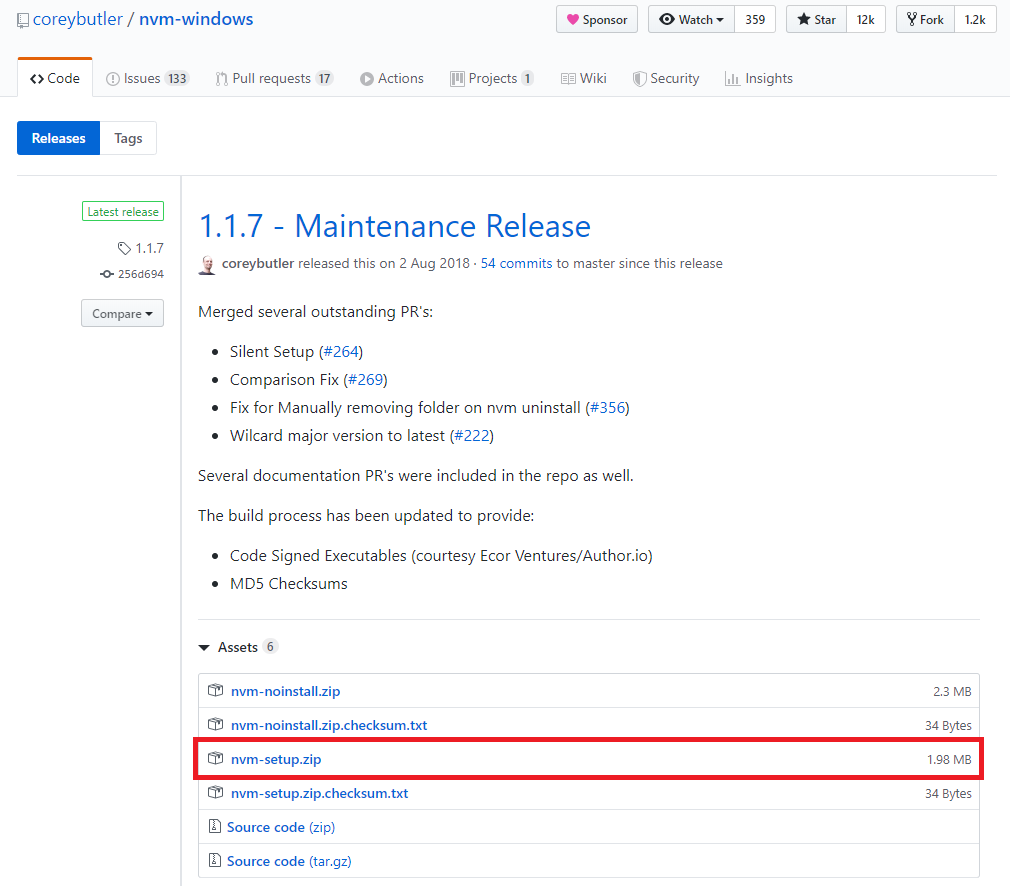Screen dimensions: 1010x886
Task: Click file icon beside Source code (tar.gz)
Action: [214, 860]
